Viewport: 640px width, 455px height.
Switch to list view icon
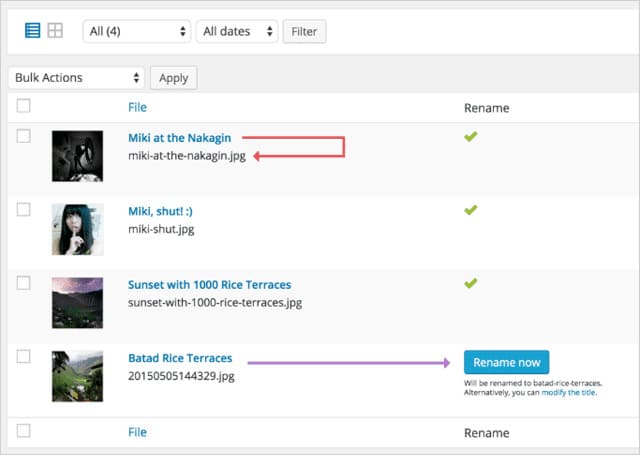click(32, 31)
